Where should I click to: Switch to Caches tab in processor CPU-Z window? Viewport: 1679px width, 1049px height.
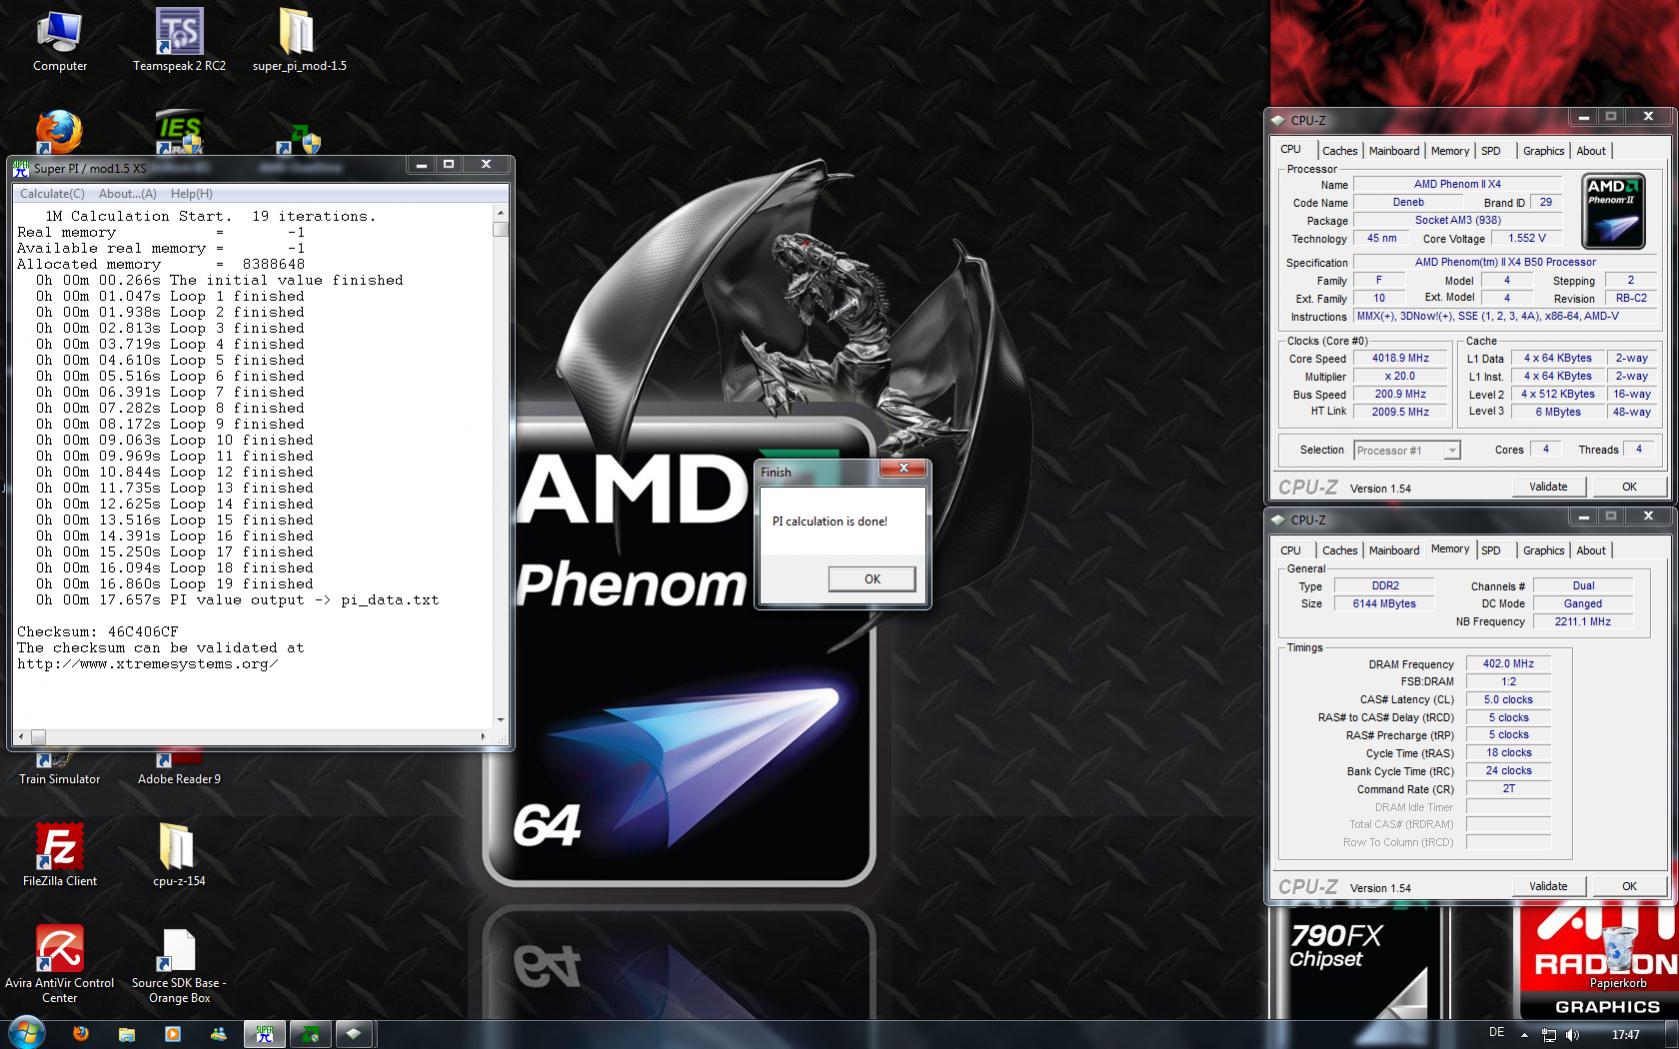pos(1339,151)
